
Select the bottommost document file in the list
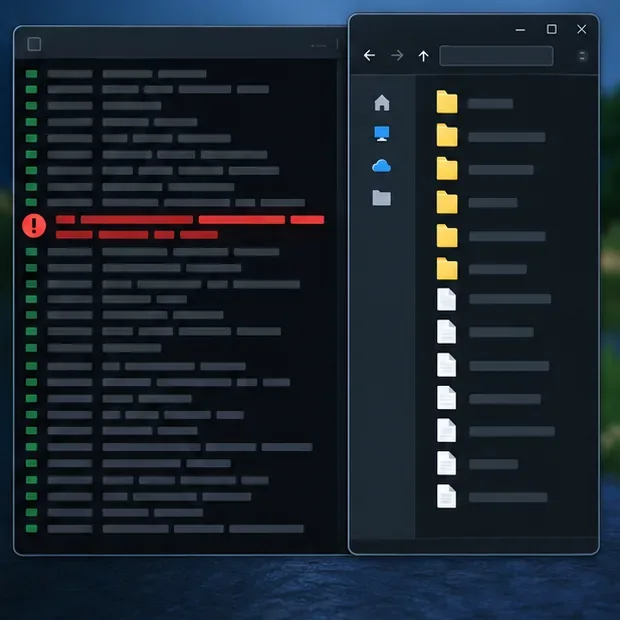pos(446,496)
